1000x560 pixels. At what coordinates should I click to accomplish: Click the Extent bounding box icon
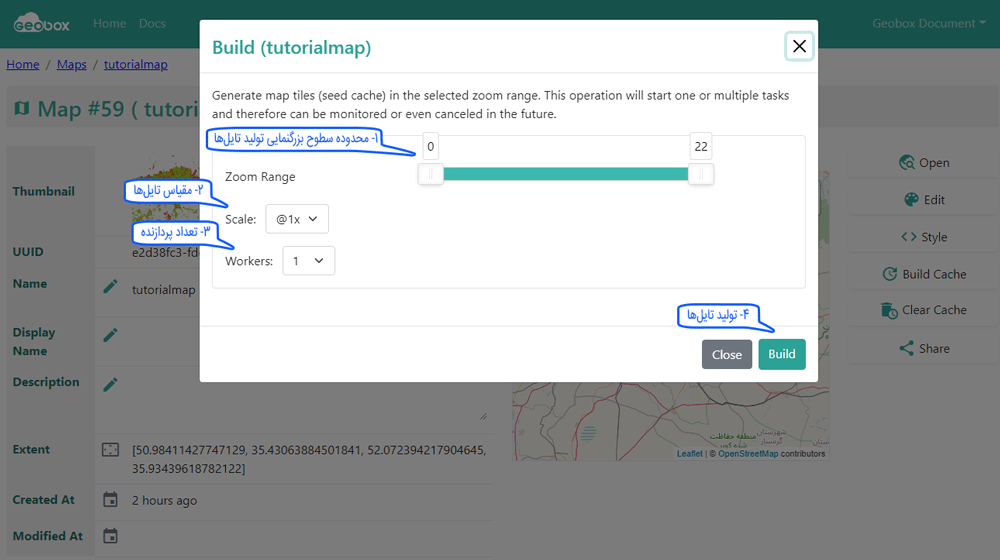tap(110, 451)
